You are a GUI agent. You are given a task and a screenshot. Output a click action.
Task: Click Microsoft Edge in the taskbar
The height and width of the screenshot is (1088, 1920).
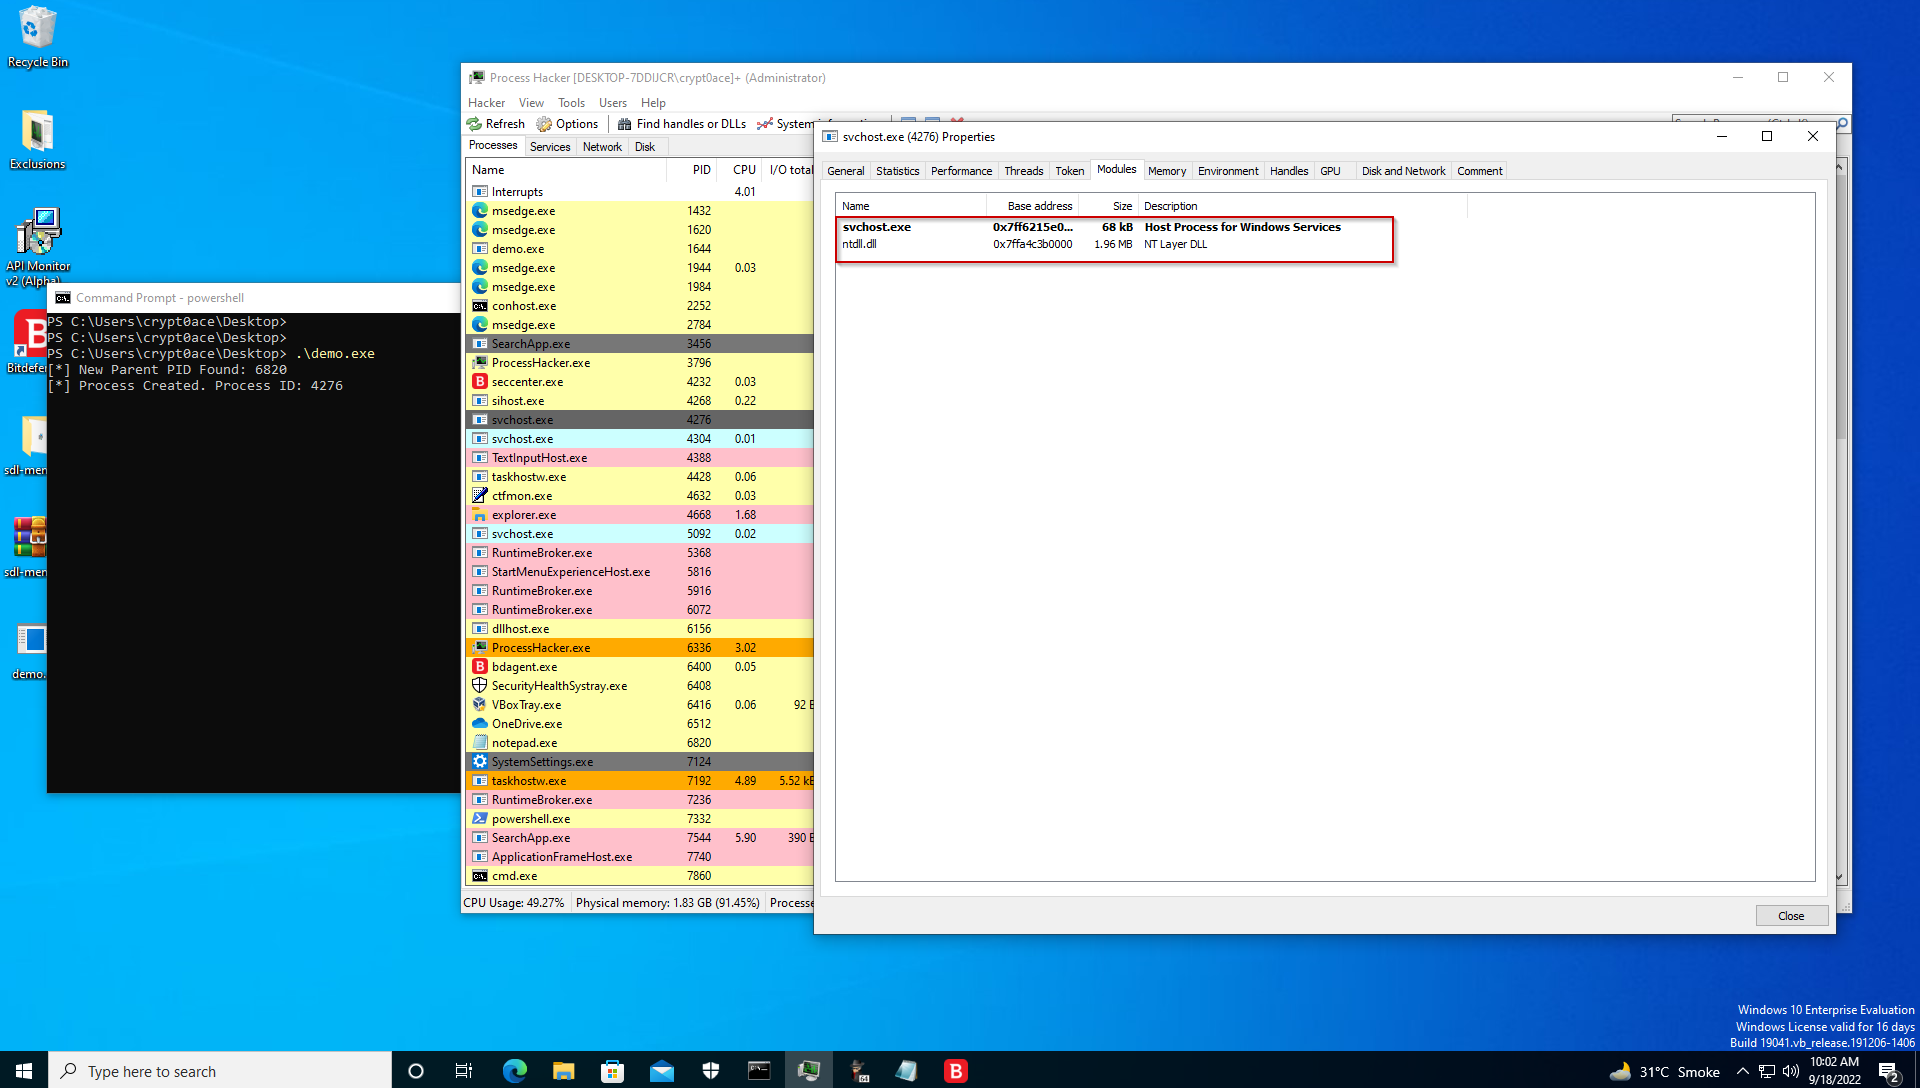tap(514, 1071)
